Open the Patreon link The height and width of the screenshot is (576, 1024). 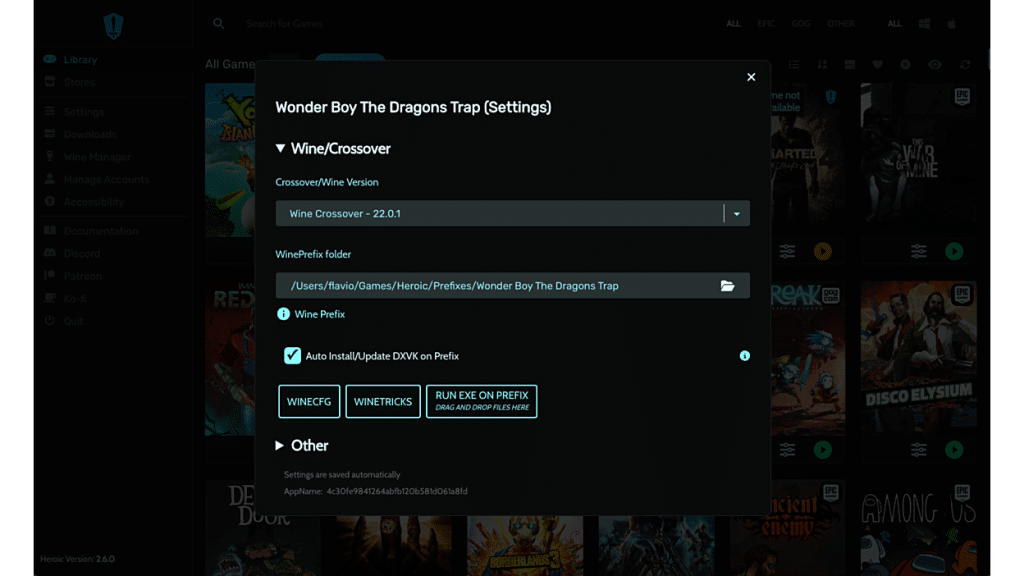(x=112, y=276)
